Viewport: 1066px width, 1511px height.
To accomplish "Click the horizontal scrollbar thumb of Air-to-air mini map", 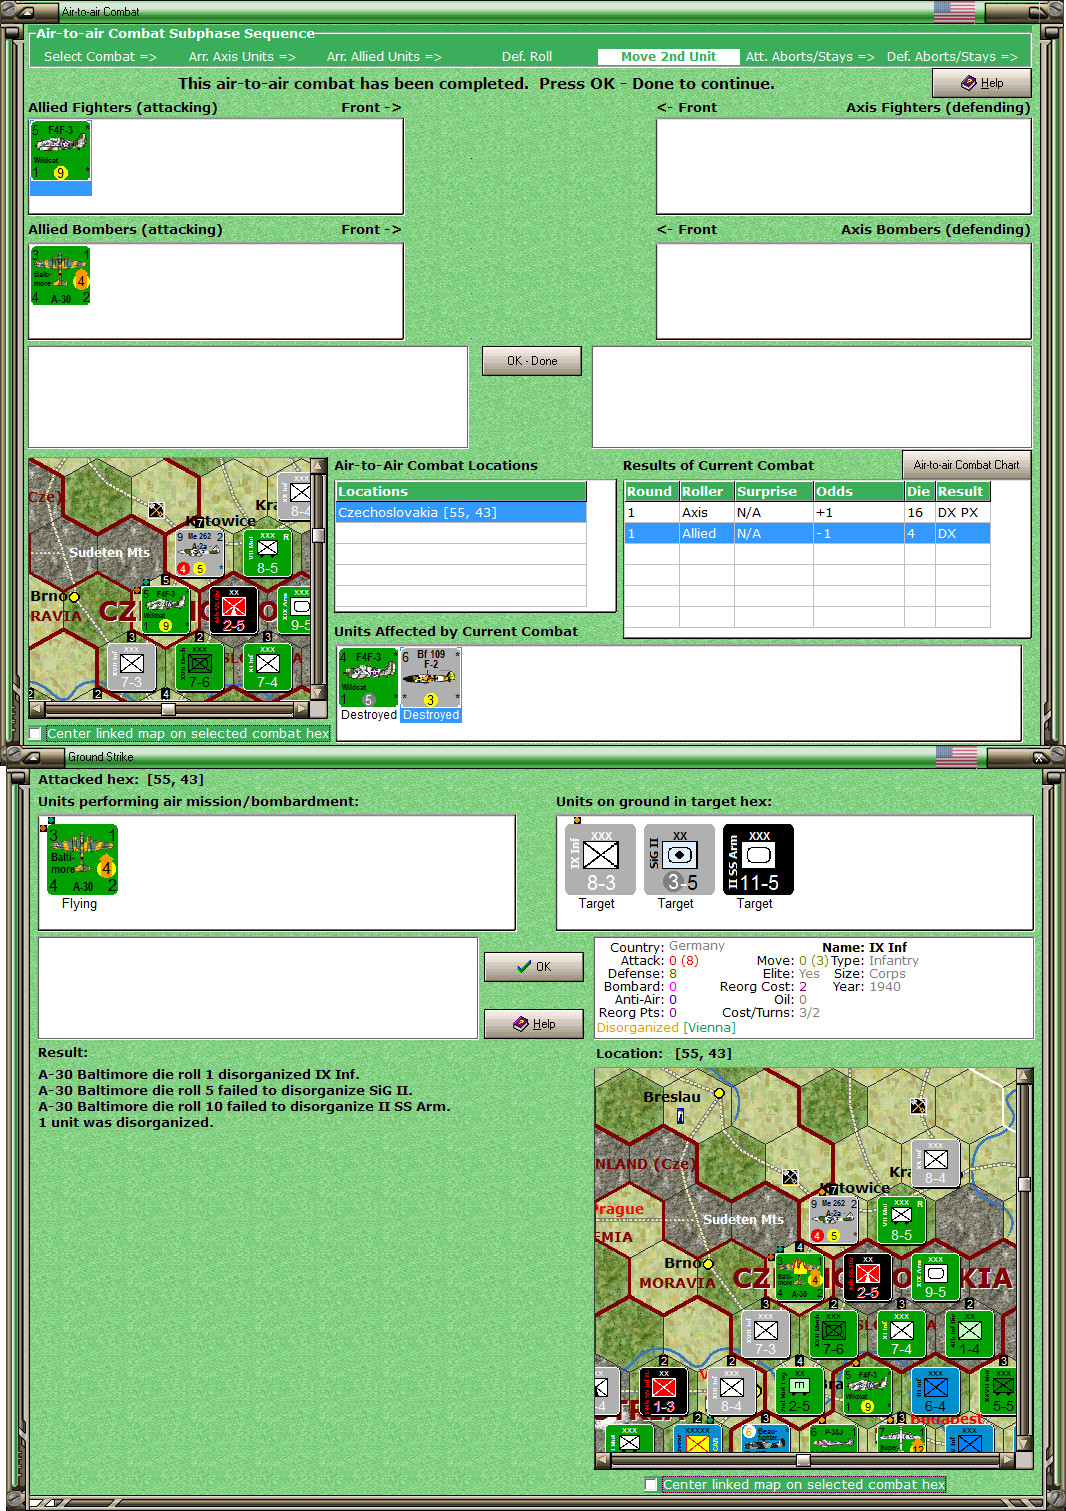I will pyautogui.click(x=168, y=709).
